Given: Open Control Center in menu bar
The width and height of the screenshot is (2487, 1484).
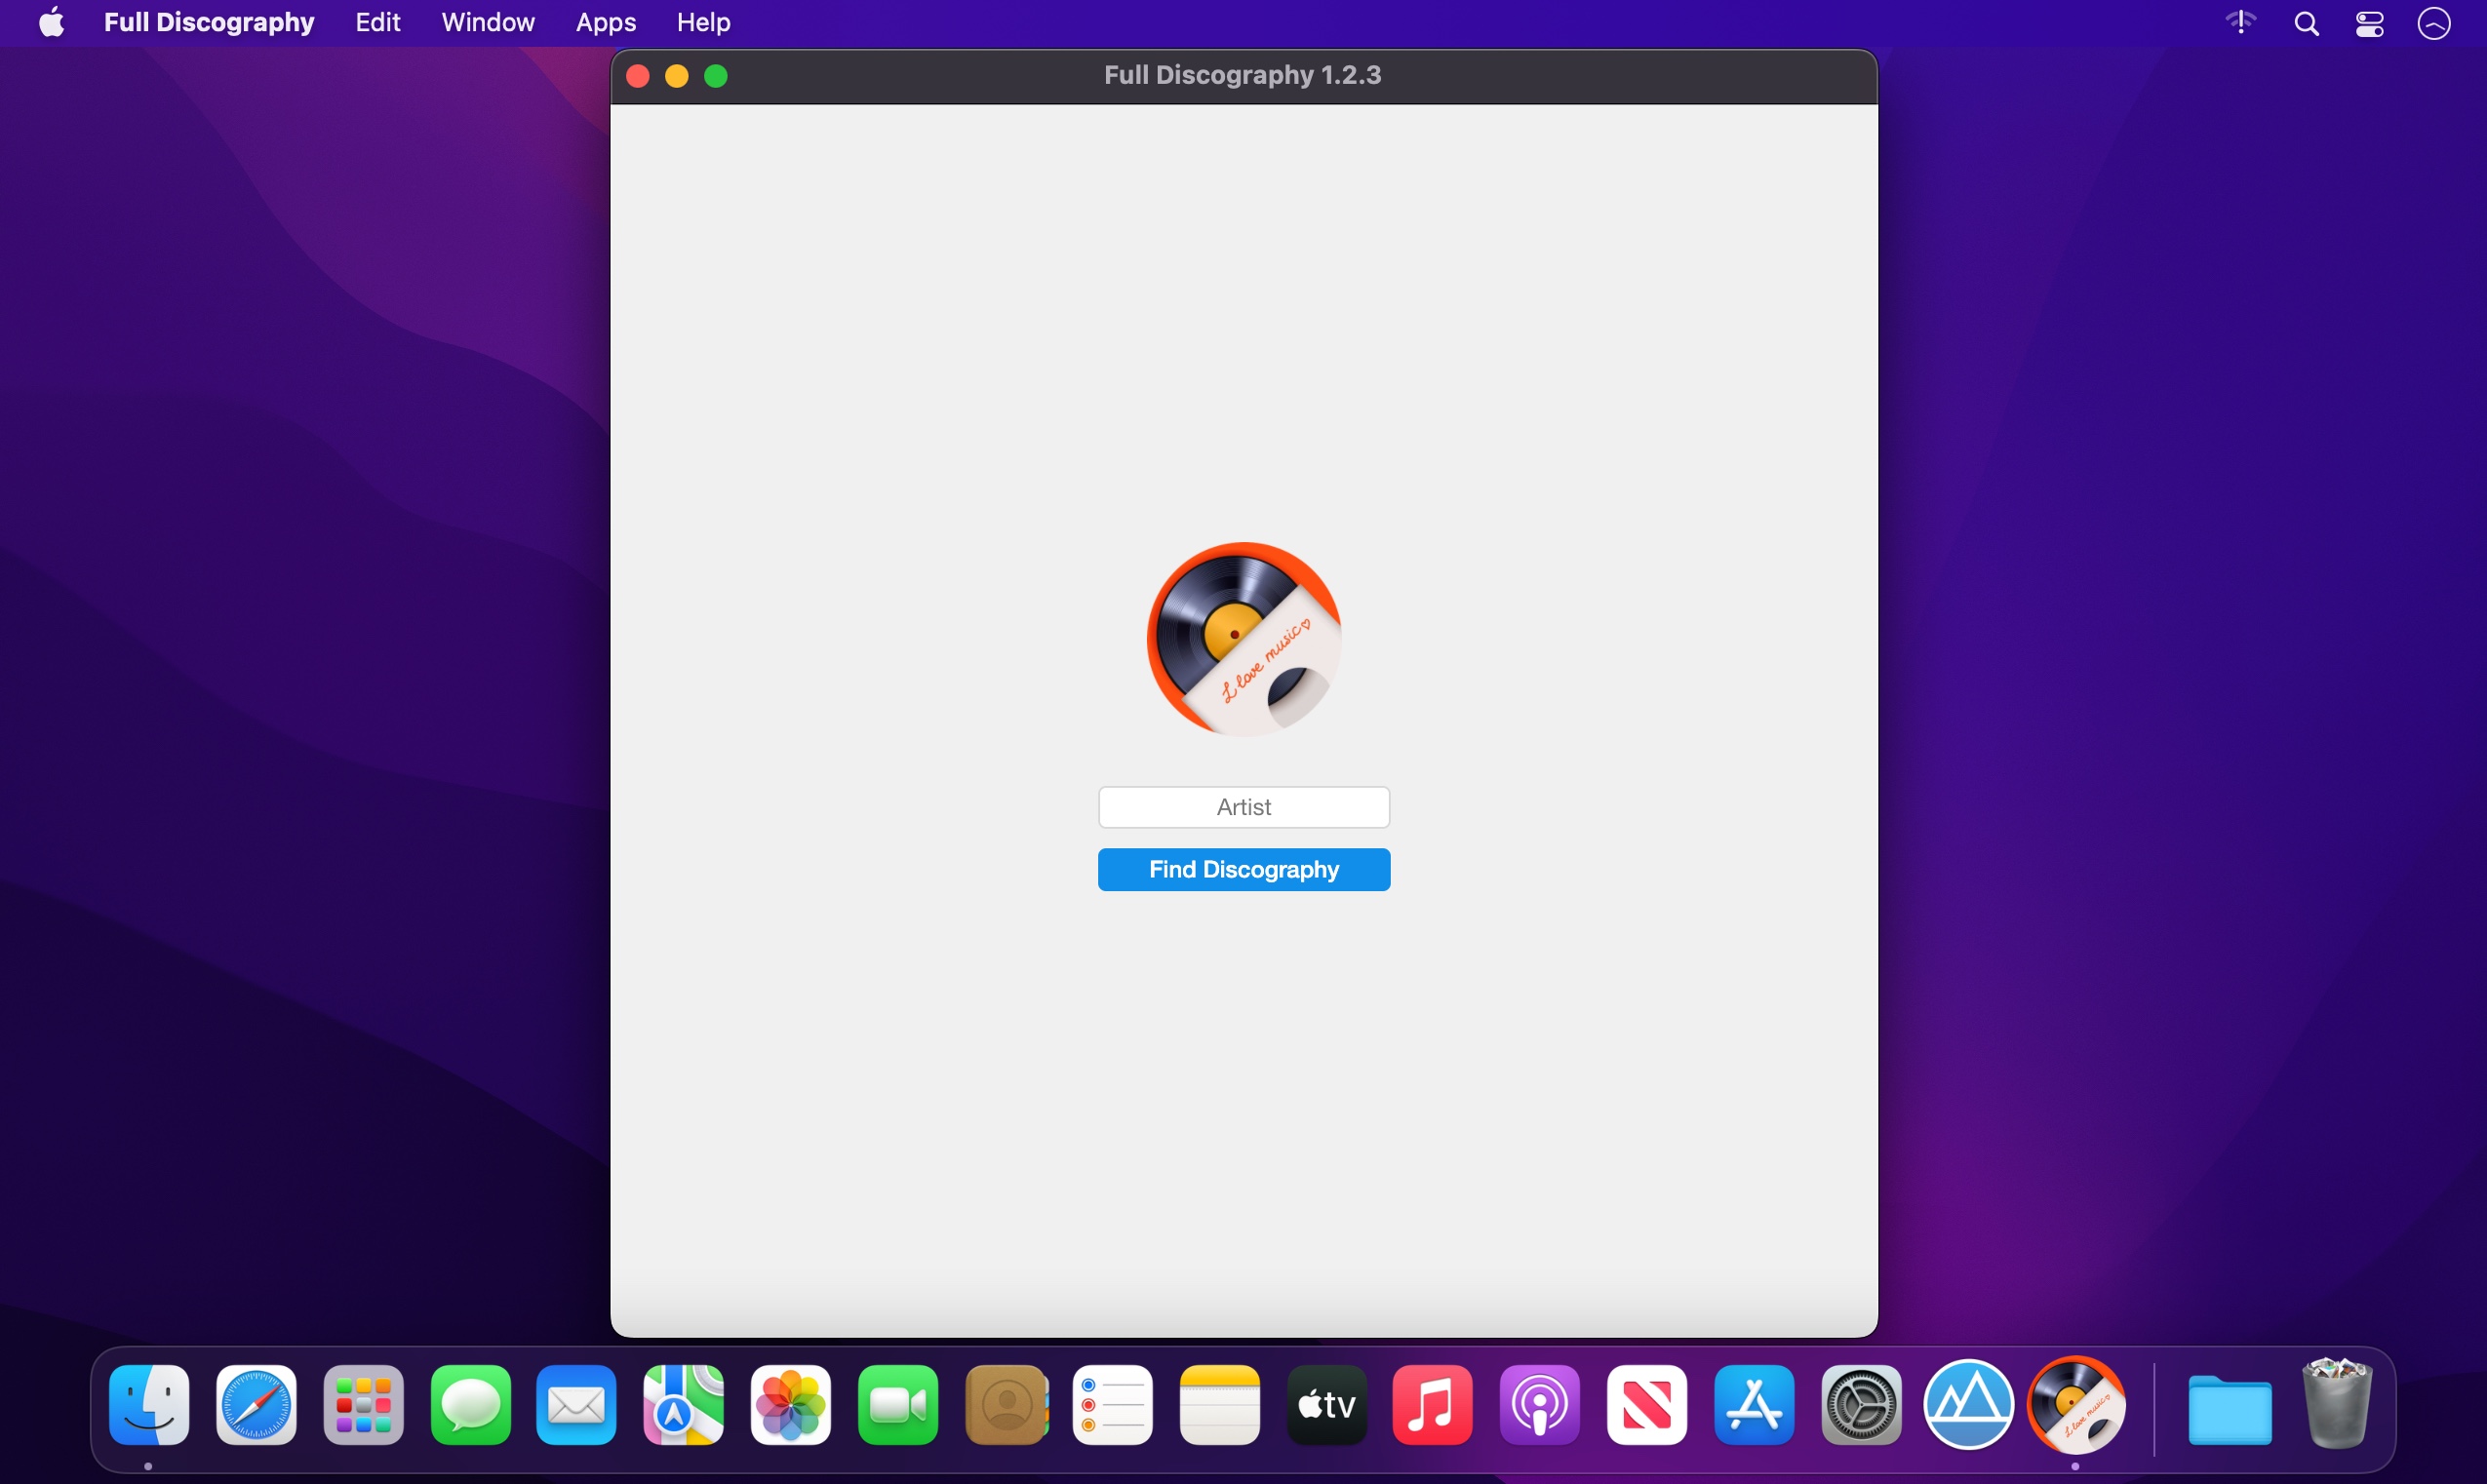Looking at the screenshot, I should (2369, 23).
